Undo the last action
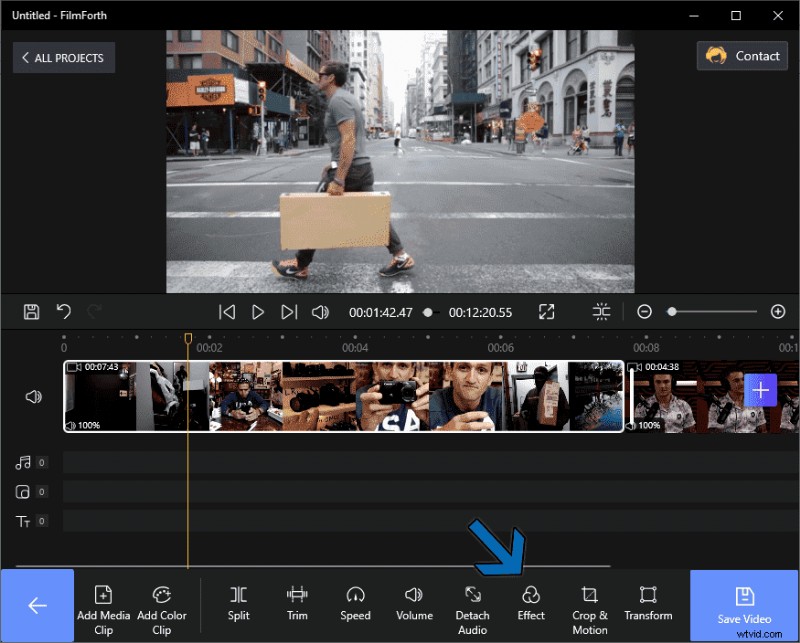The image size is (800, 643). pyautogui.click(x=64, y=311)
